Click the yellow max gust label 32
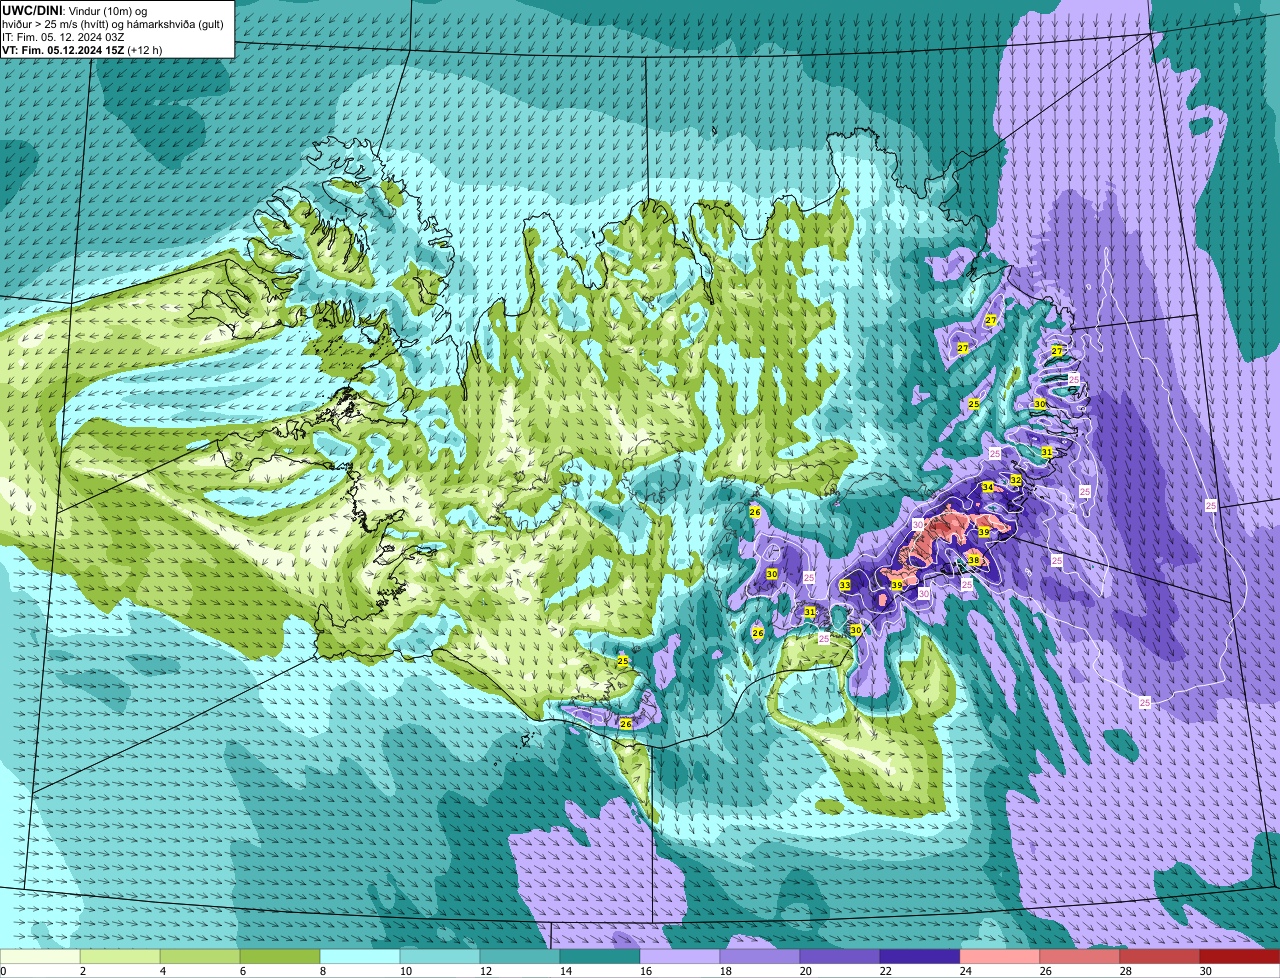The height and width of the screenshot is (978, 1280). click(1015, 480)
